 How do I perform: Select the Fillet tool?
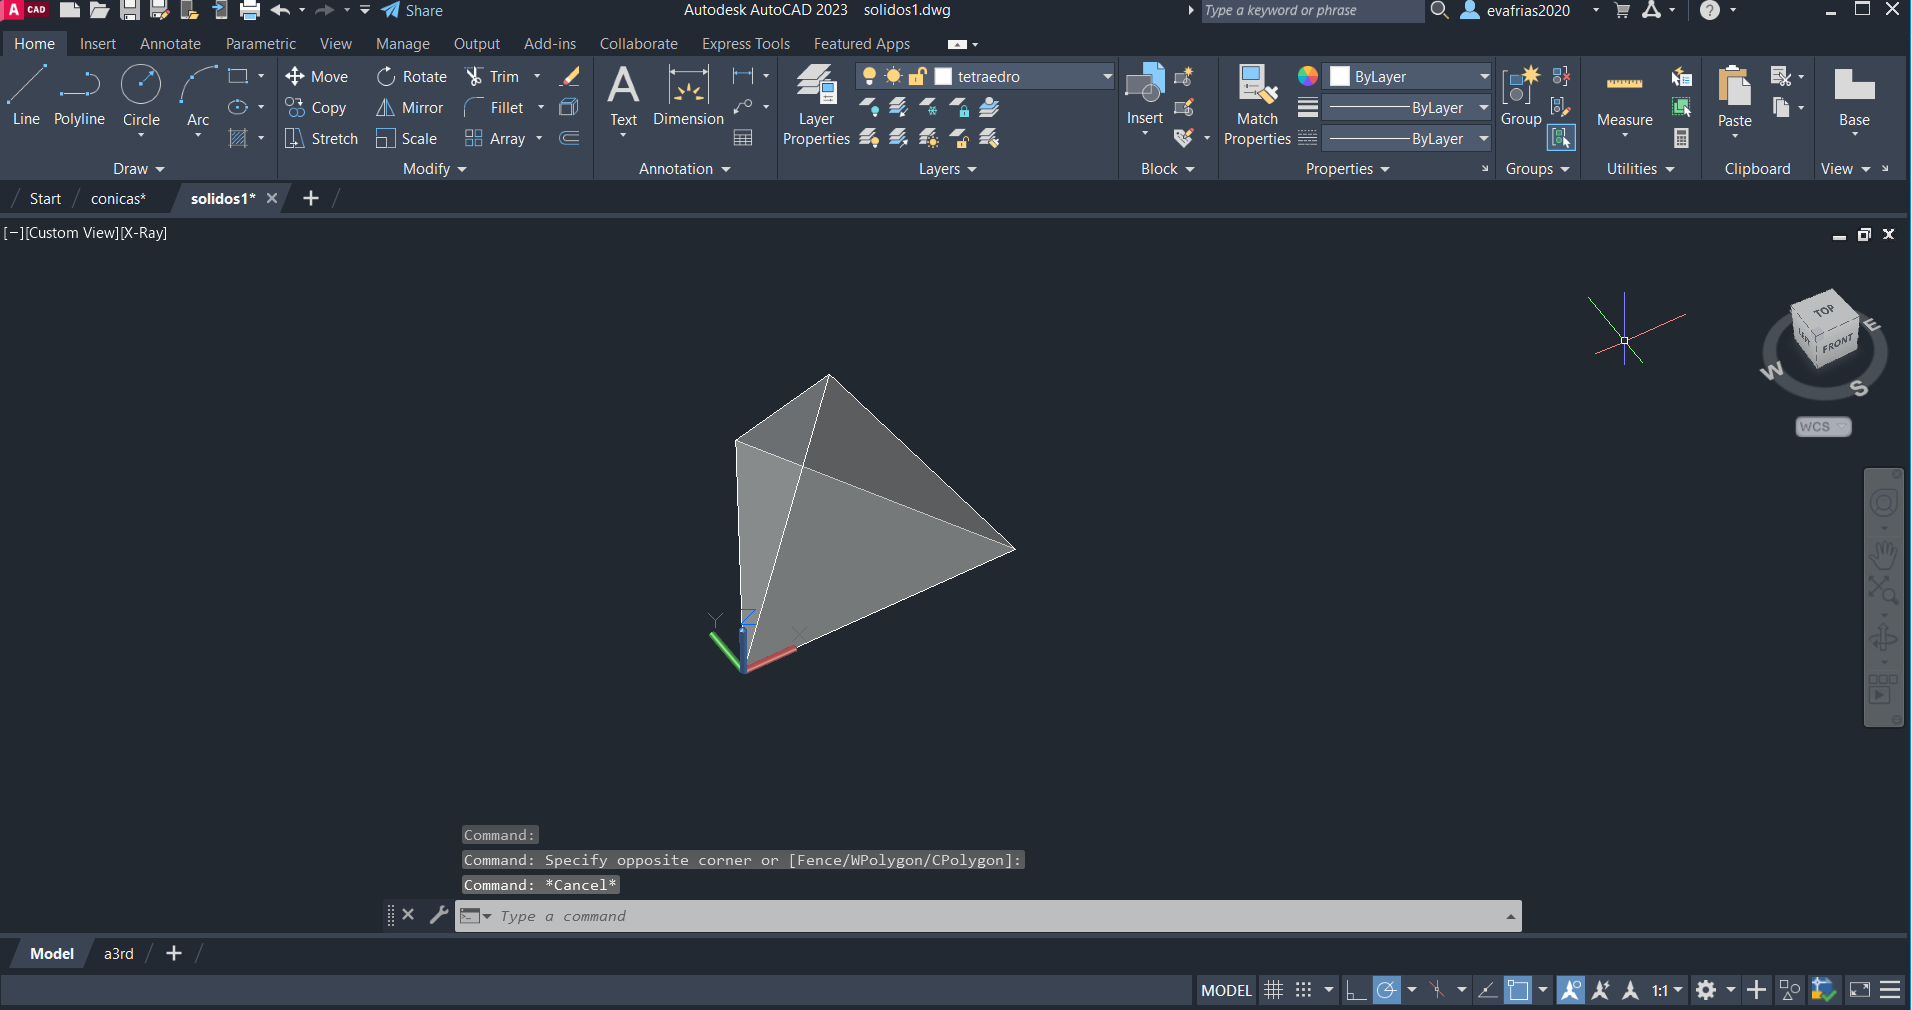click(494, 108)
